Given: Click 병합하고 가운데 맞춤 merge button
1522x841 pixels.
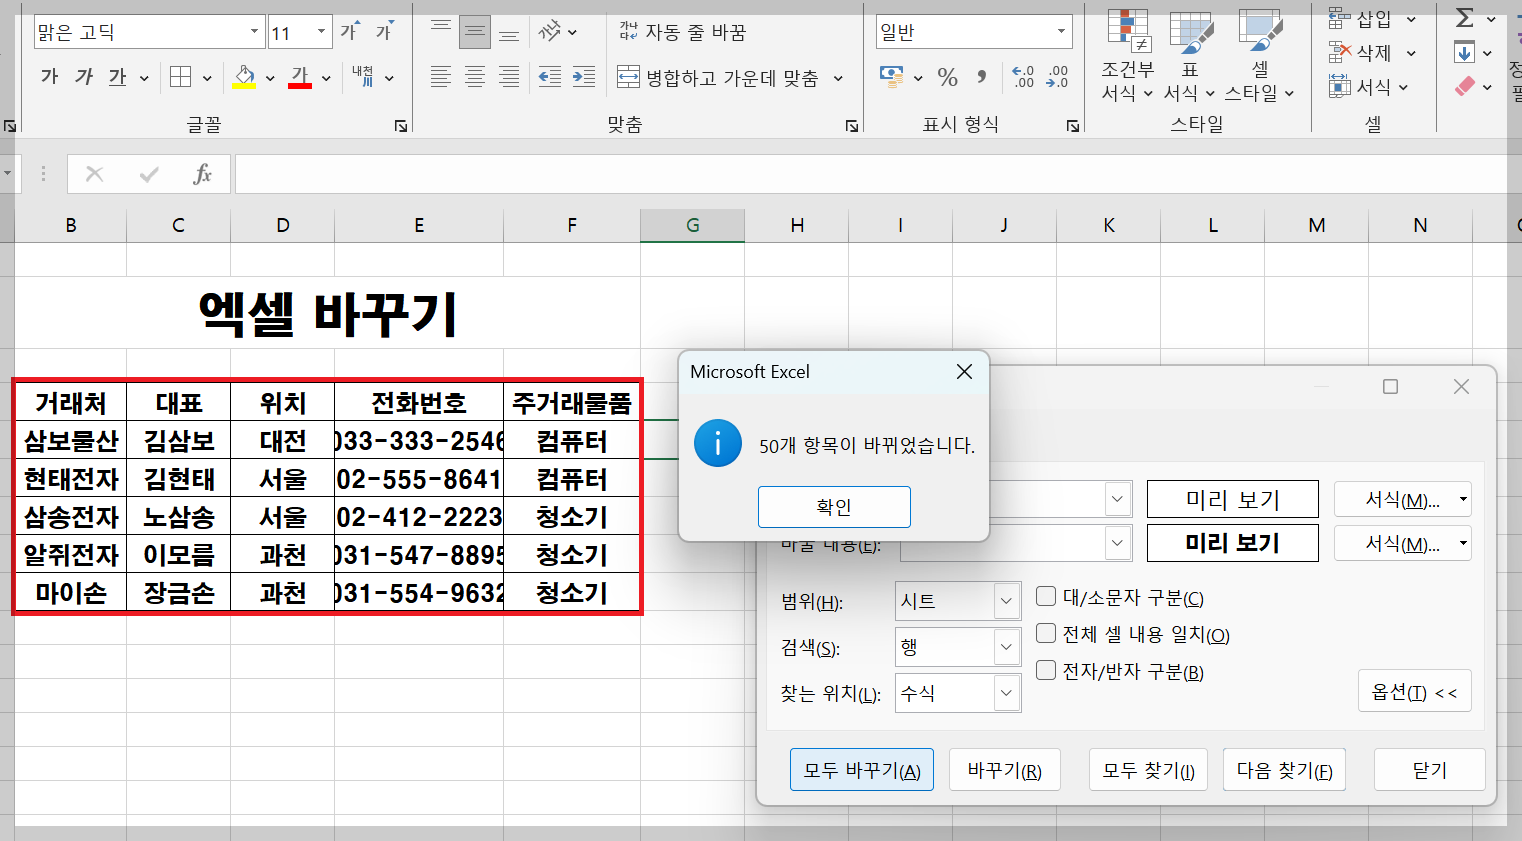Looking at the screenshot, I should click(x=718, y=77).
